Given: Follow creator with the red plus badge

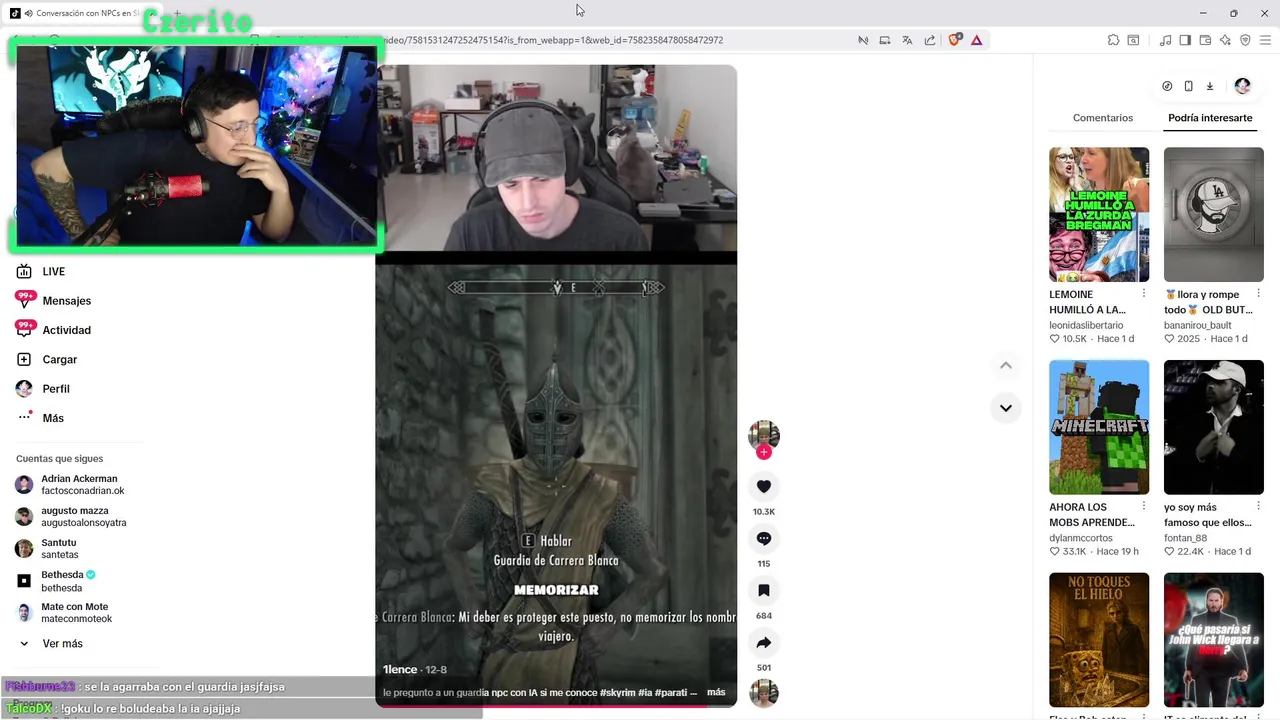Looking at the screenshot, I should coord(764,452).
